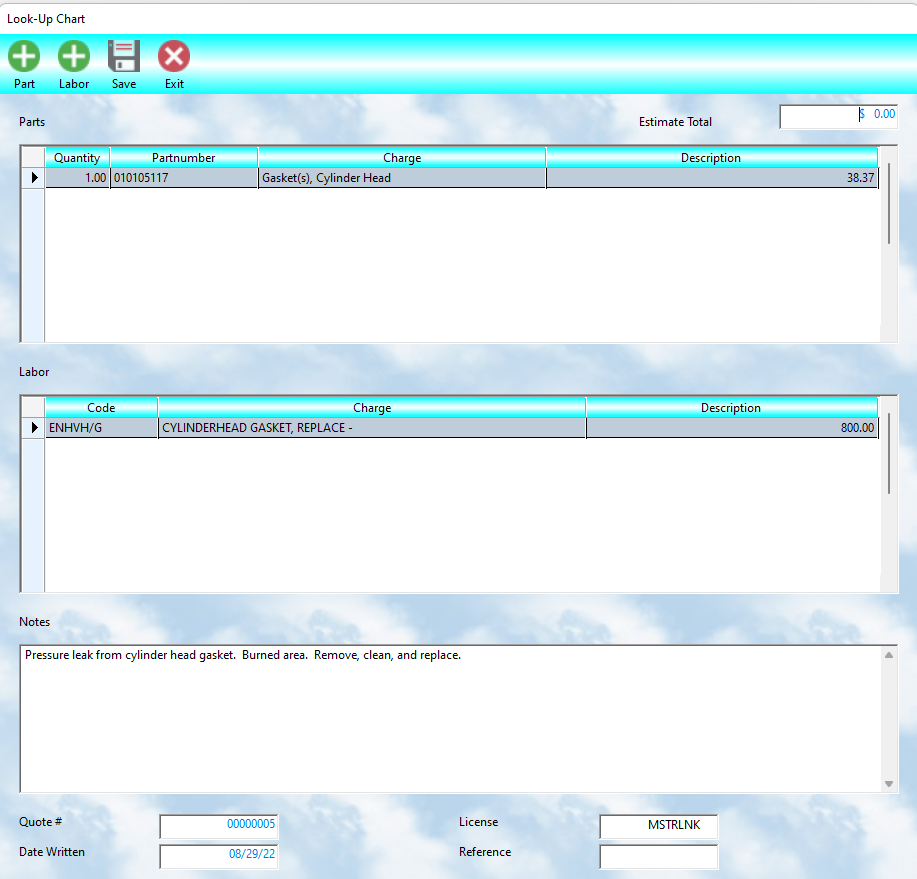Sort parts by Quantity column header

[77, 158]
